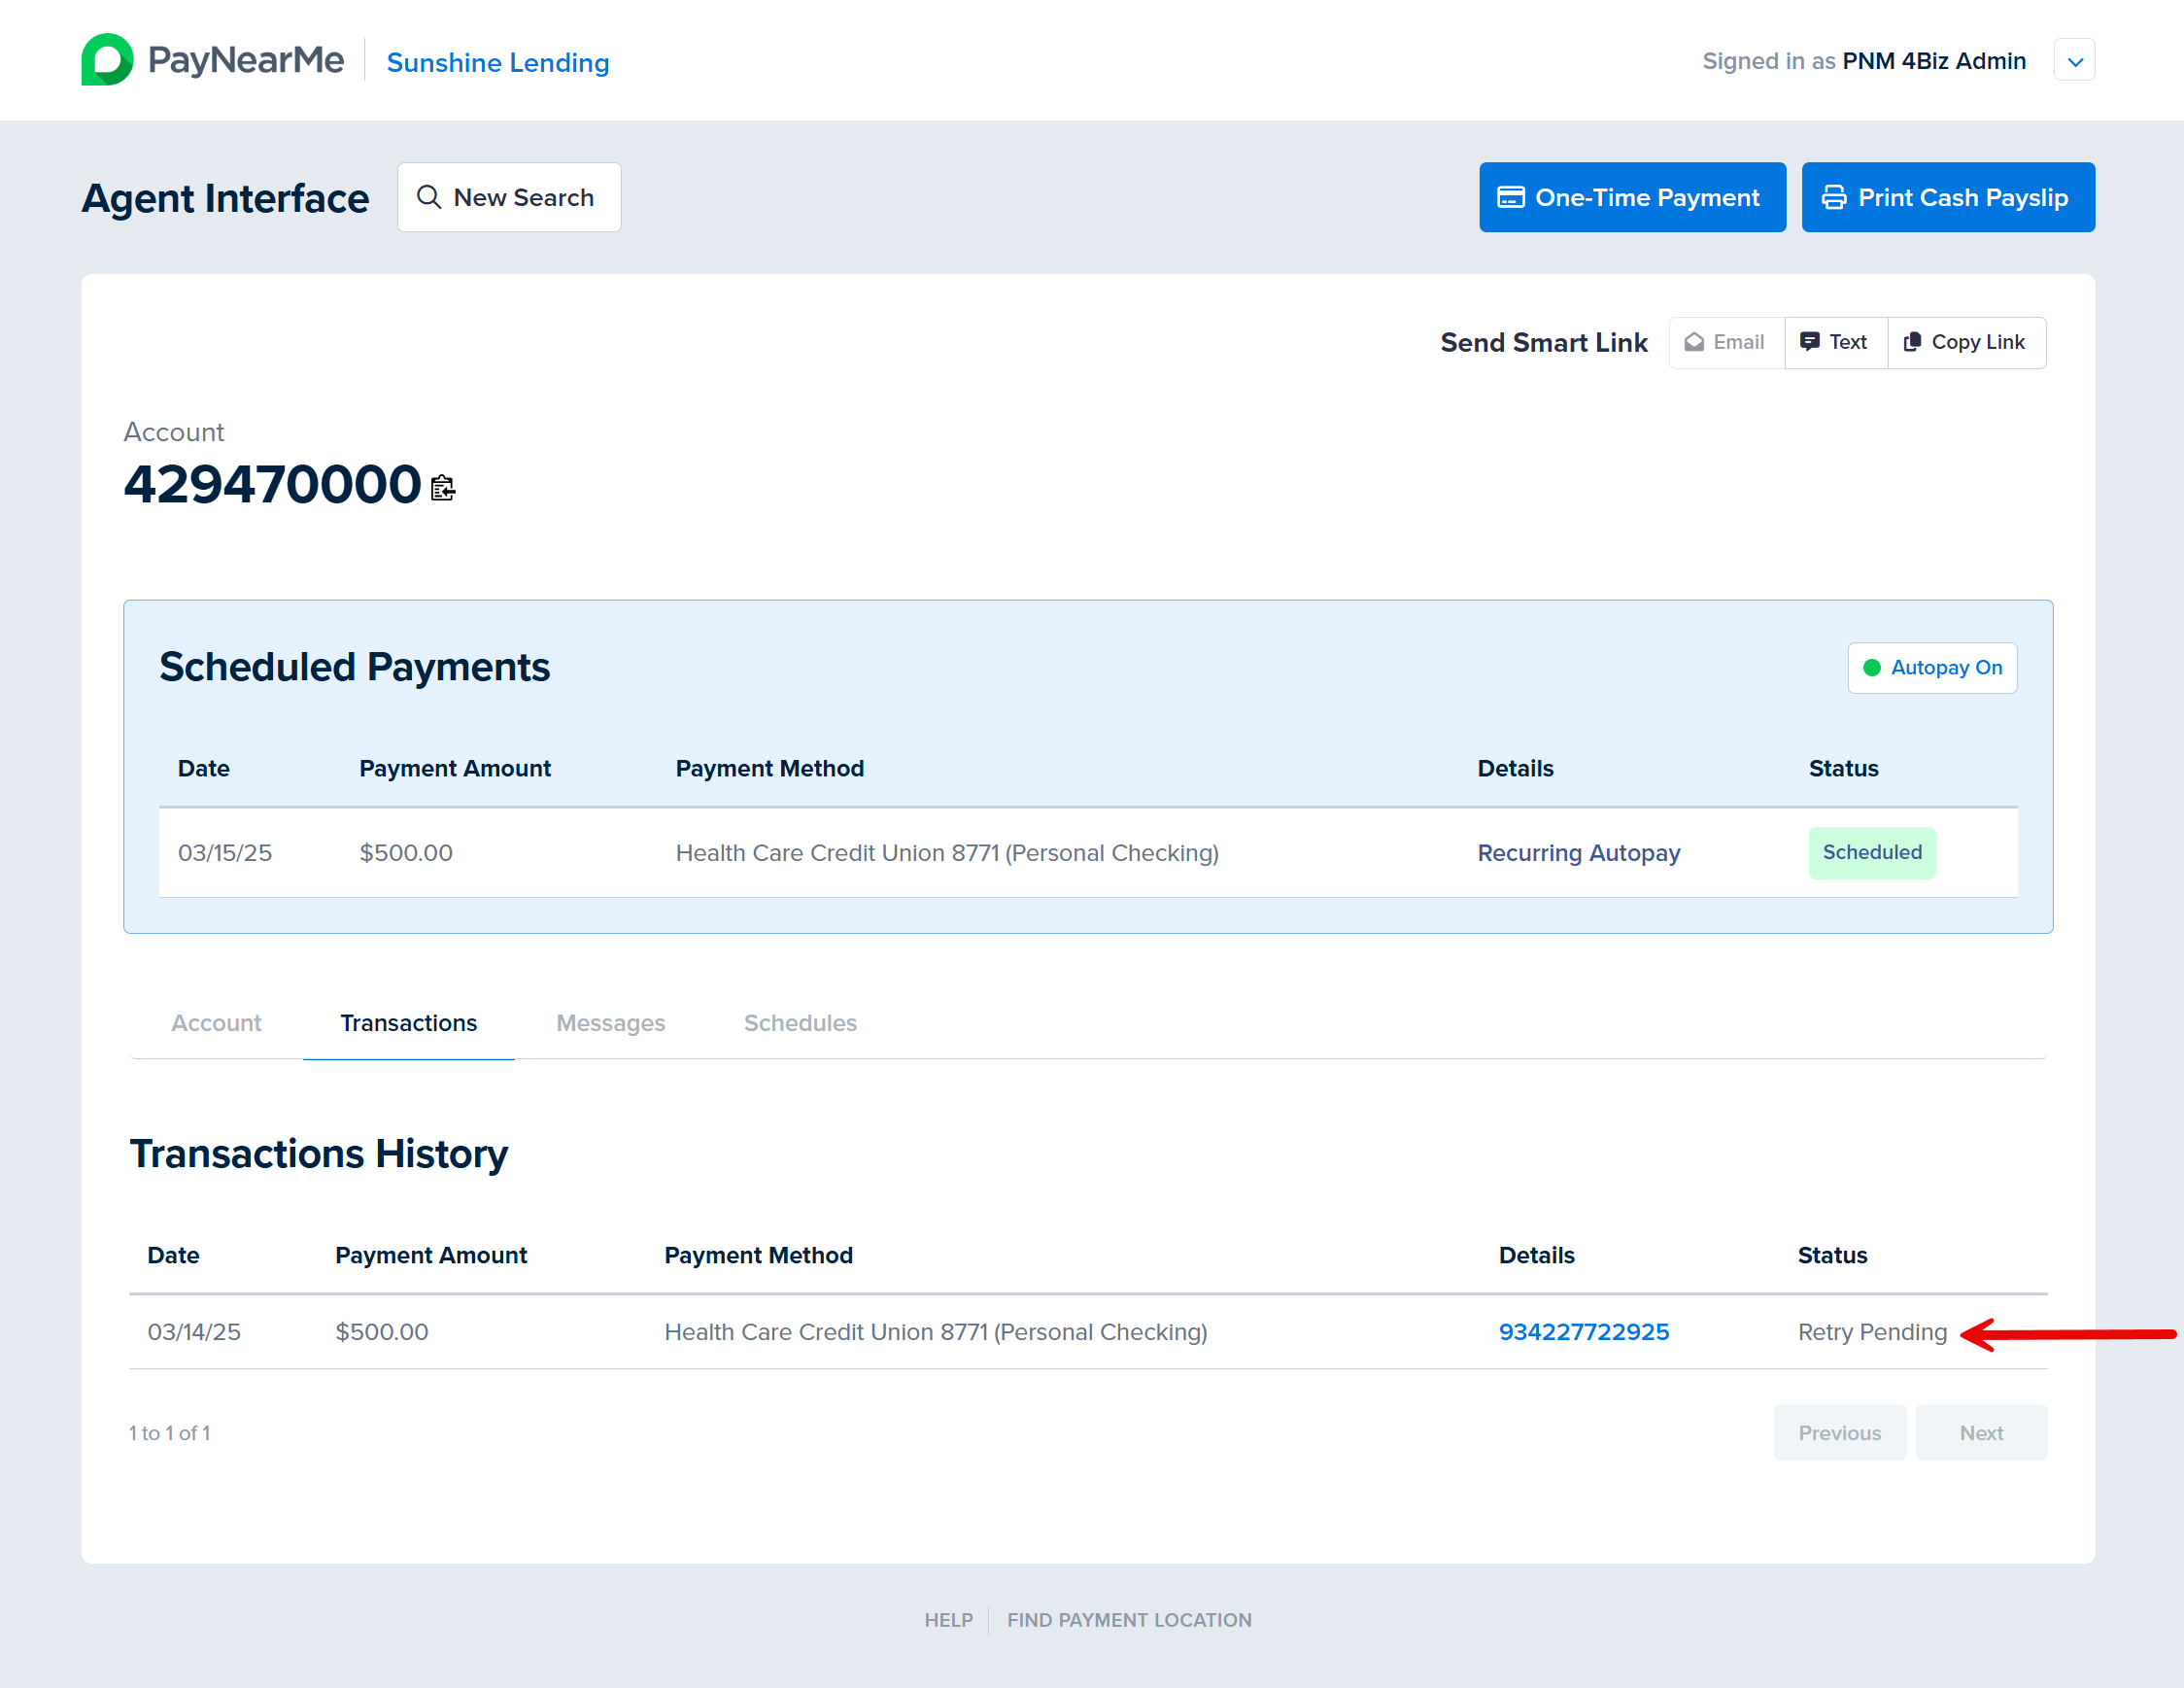Send Smart Link via Text

[x=1835, y=343]
